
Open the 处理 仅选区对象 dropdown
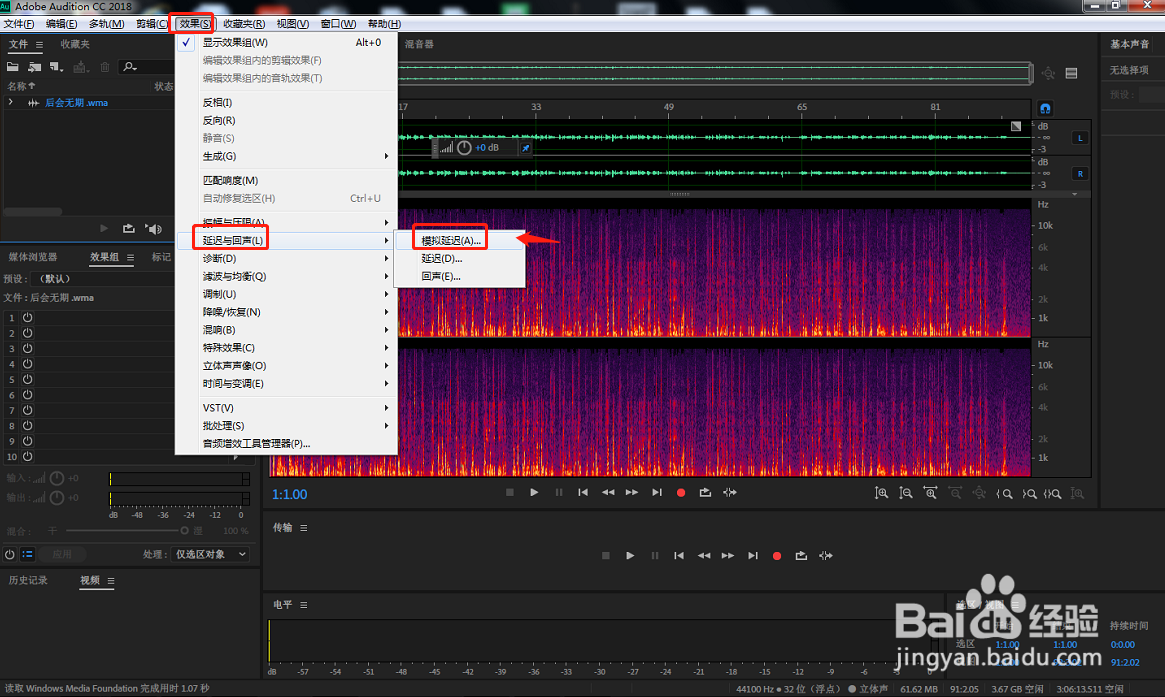[210, 554]
